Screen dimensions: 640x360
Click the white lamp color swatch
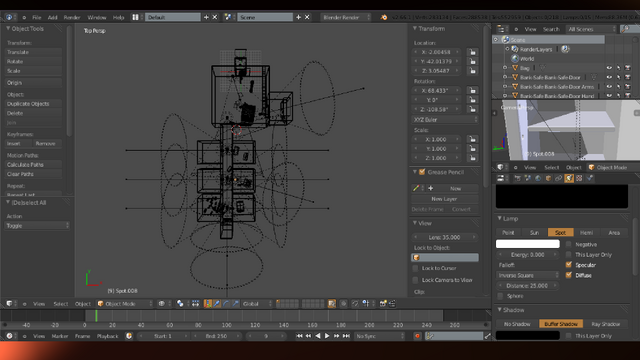tap(527, 244)
